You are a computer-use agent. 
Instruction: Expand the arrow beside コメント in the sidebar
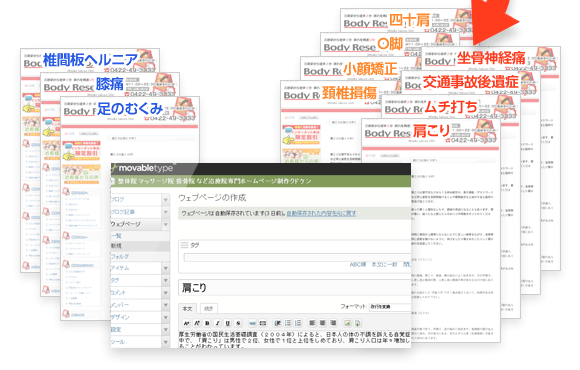tap(166, 293)
